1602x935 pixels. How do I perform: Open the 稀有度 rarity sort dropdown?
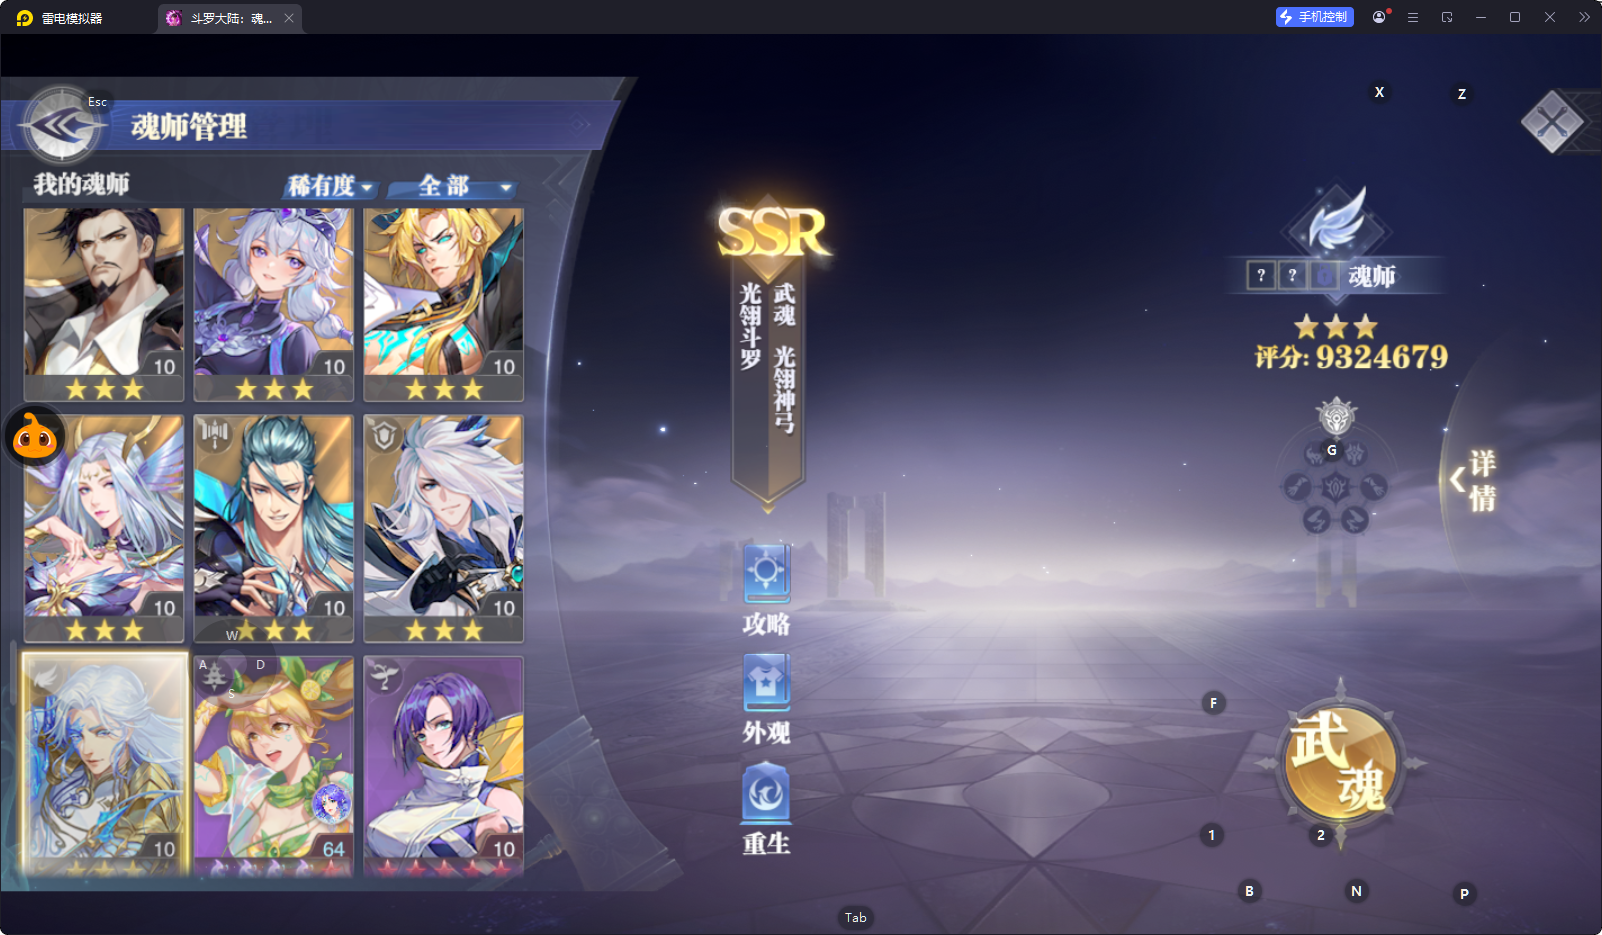point(330,186)
